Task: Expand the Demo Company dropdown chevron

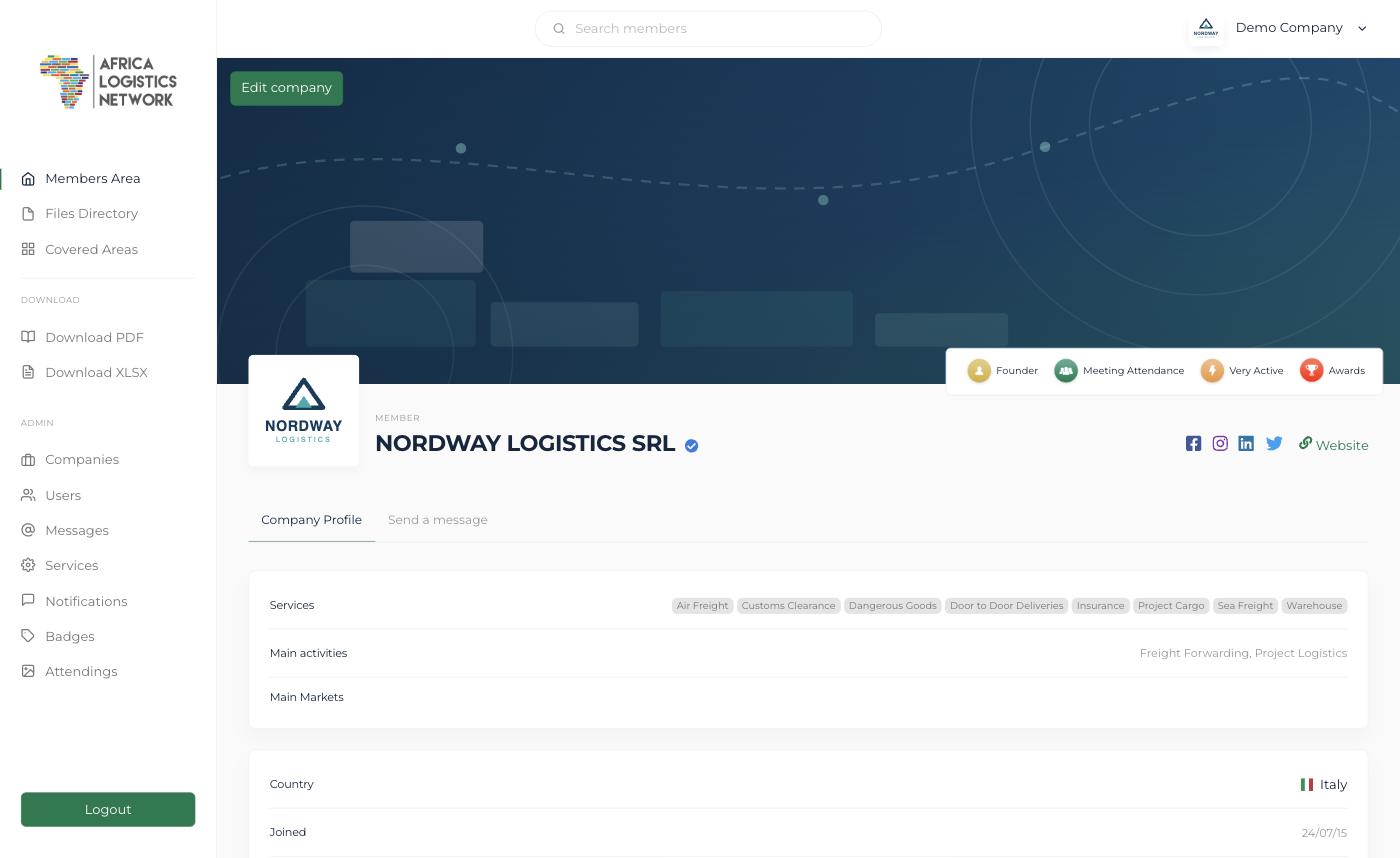Action: [1362, 28]
